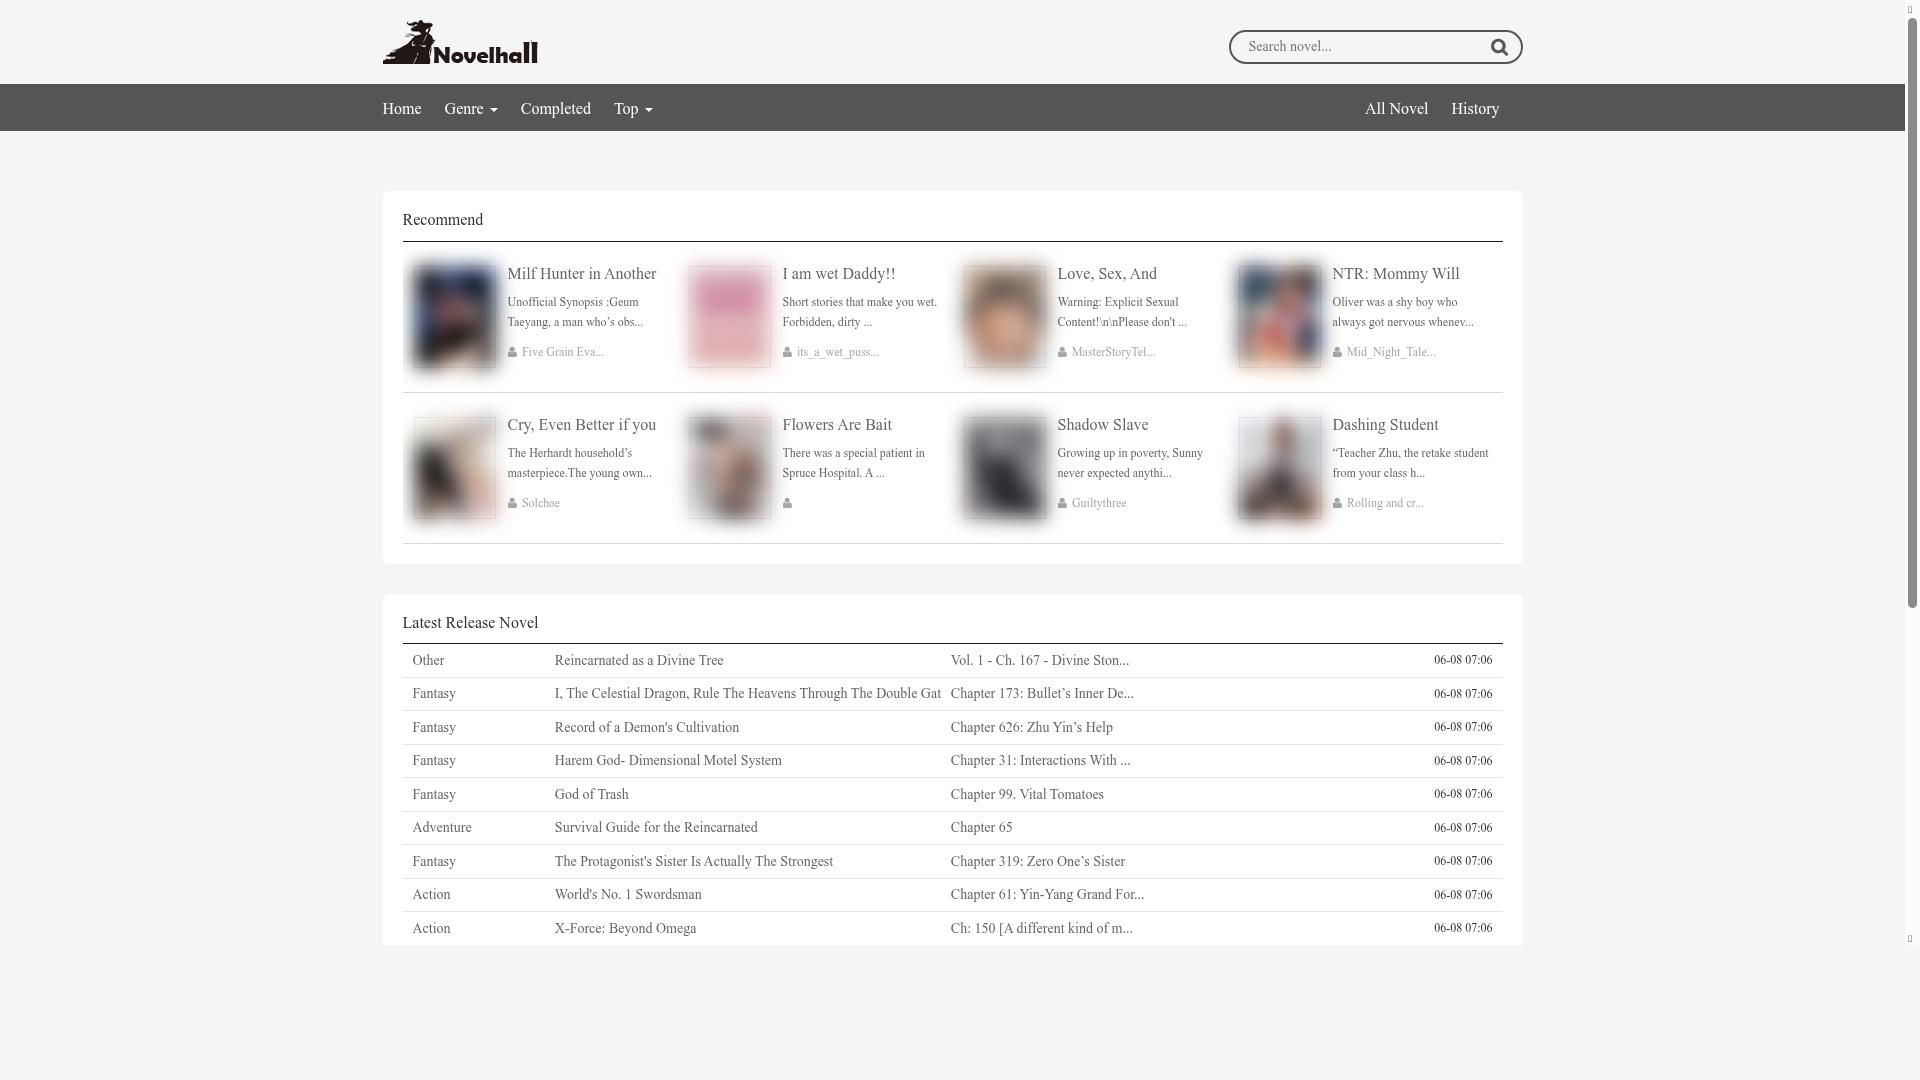Click the cover thumbnail of I am wet Daddy!!
The height and width of the screenshot is (1080, 1920).
click(729, 316)
